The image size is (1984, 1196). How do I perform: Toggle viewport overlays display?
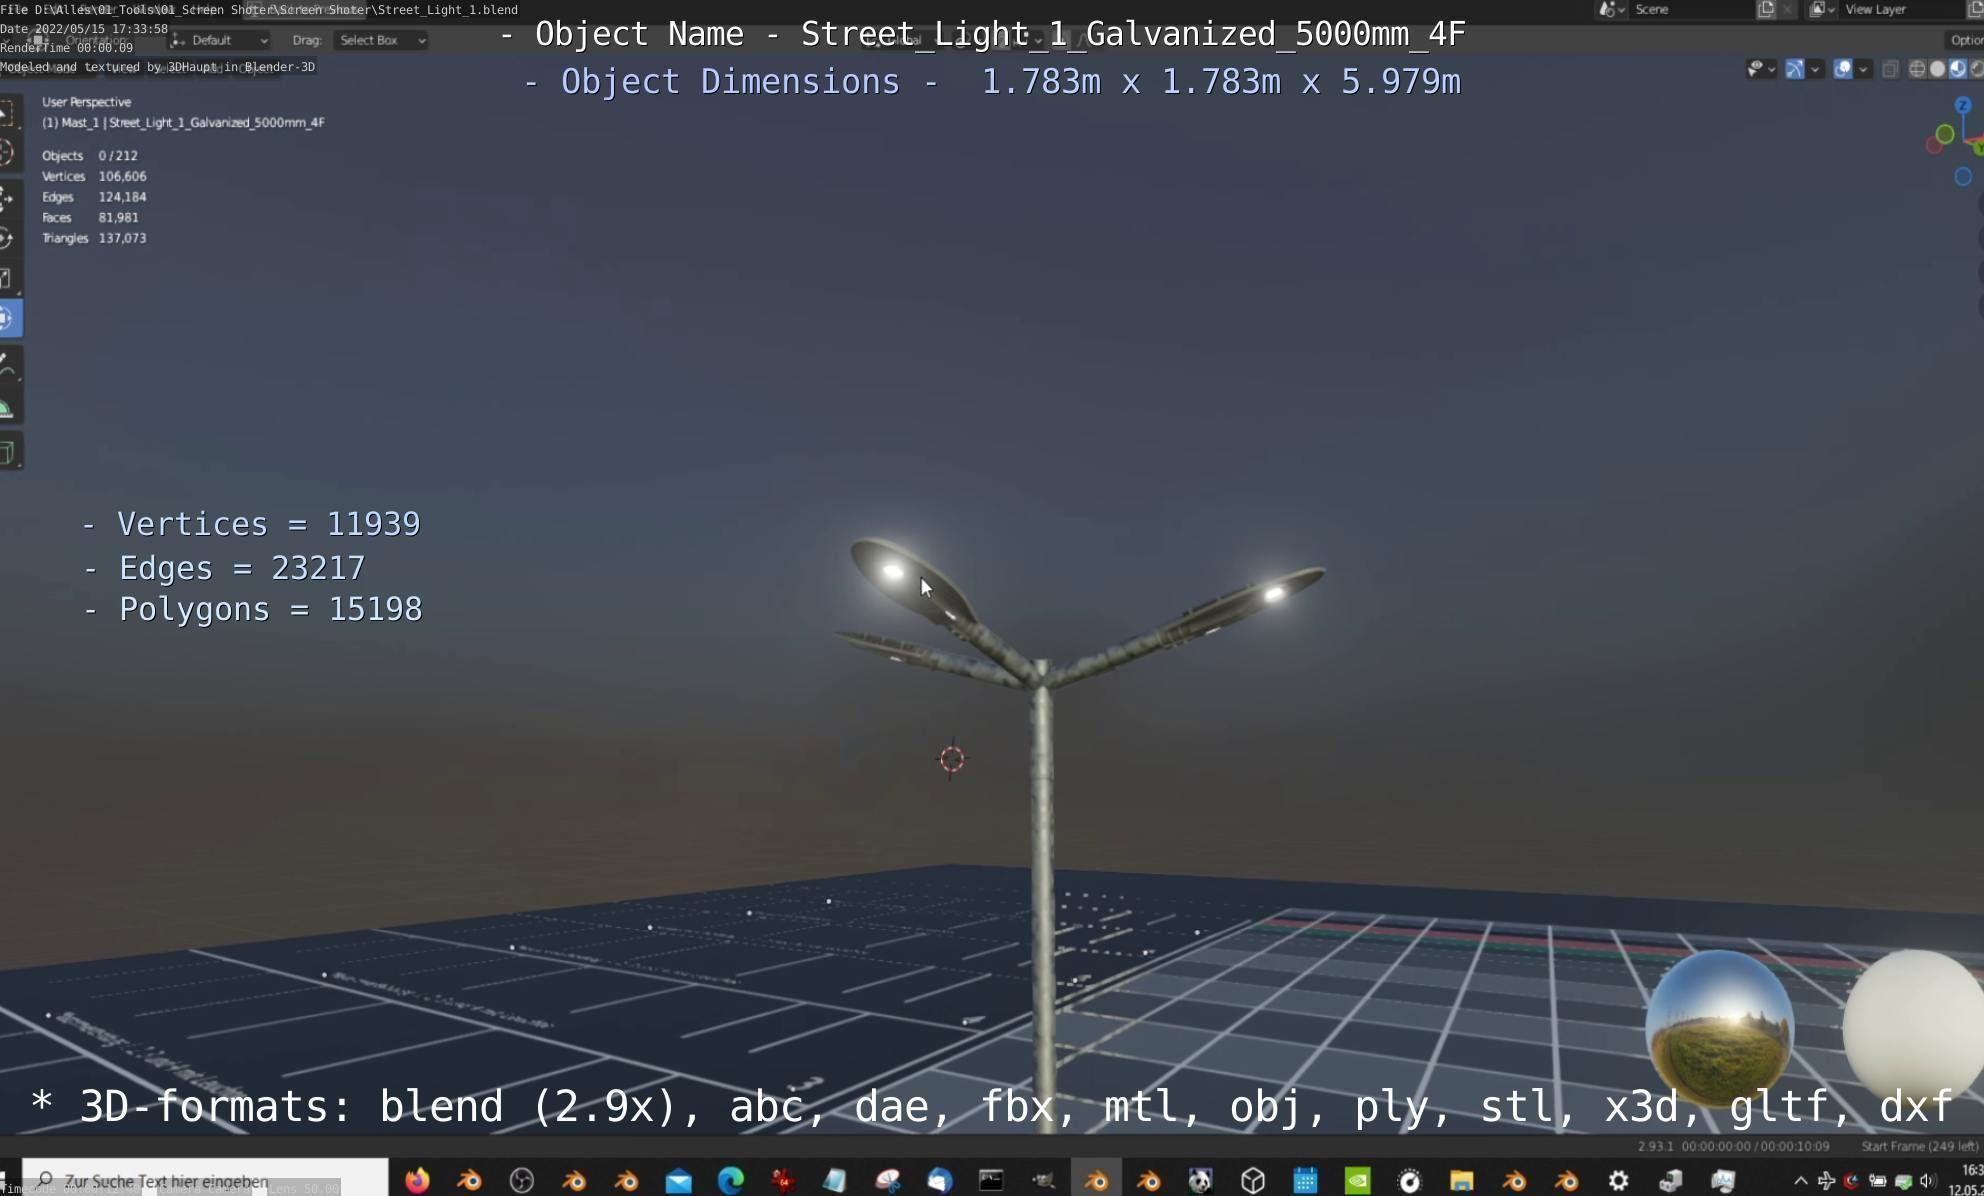1842,69
